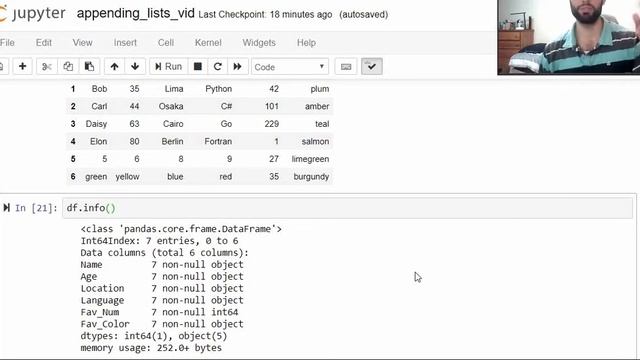Move selected cell down arrow

135,67
